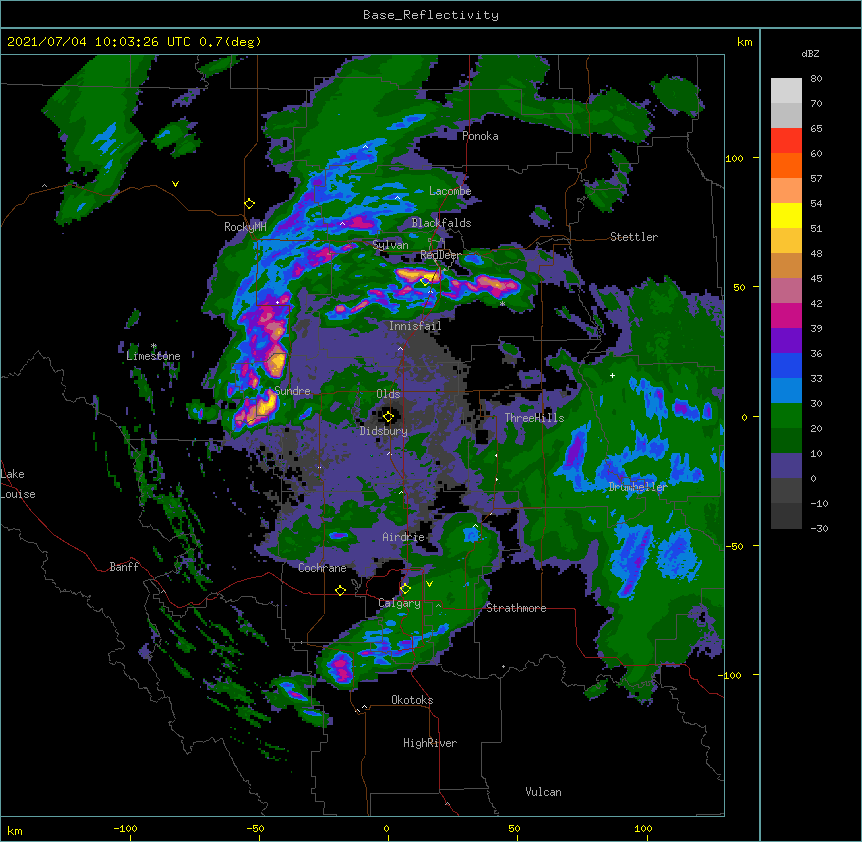Select the 100 tick on right vertical axis

tap(734, 158)
